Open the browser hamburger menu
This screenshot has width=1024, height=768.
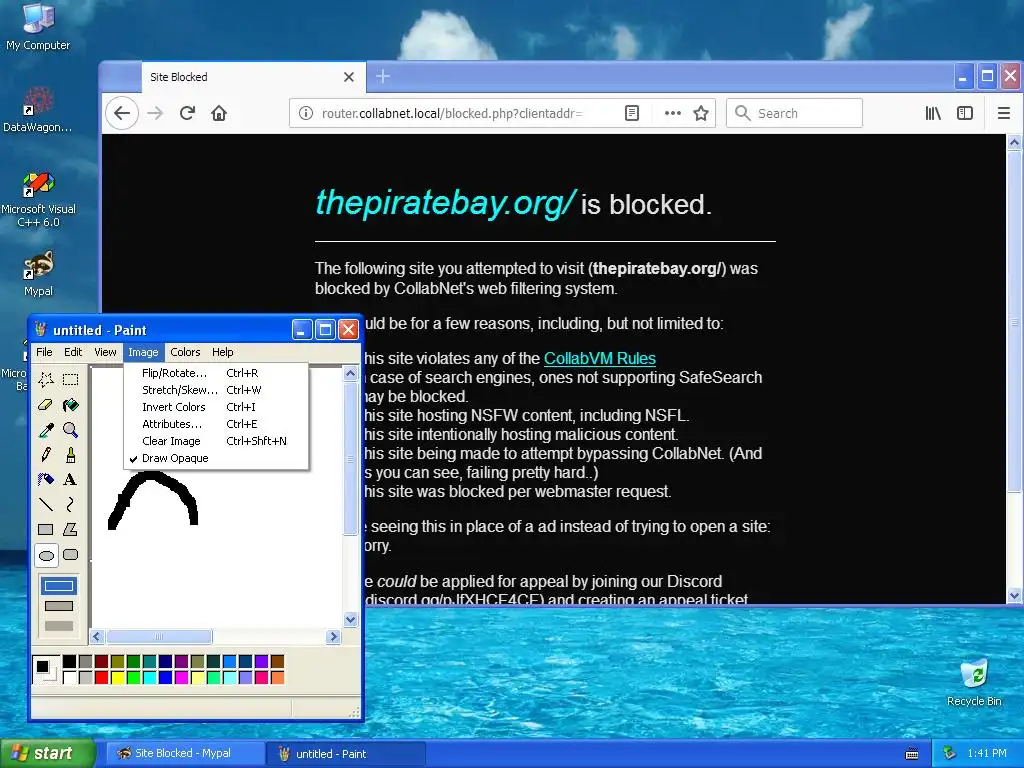point(1004,113)
